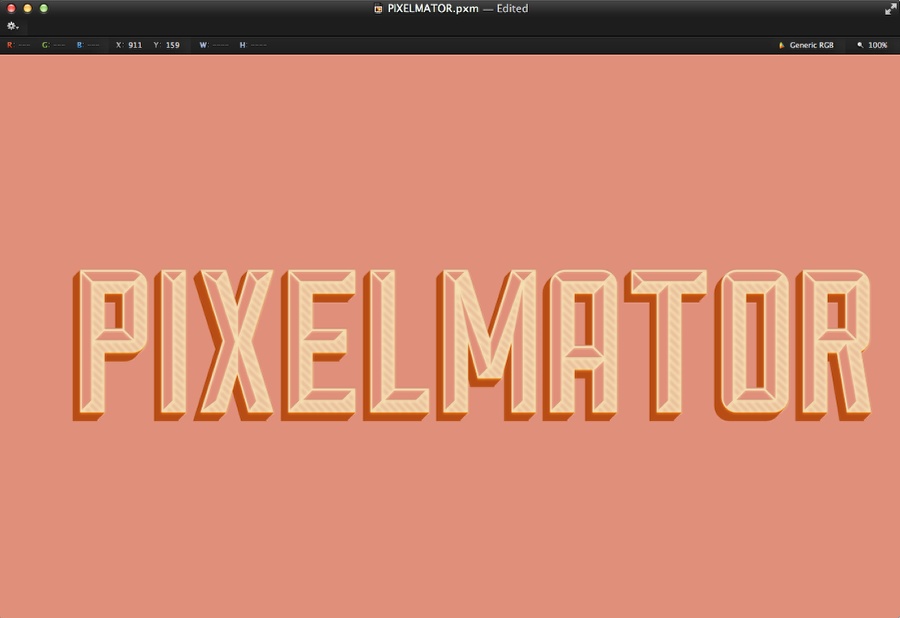This screenshot has width=900, height=618.
Task: Click the G color readout
Action: tap(53, 45)
